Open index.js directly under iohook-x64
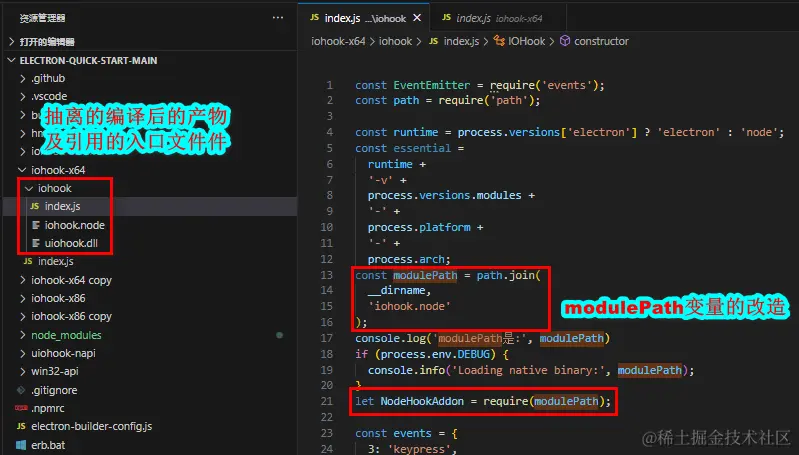Viewport: 799px width, 455px height. pos(56,261)
